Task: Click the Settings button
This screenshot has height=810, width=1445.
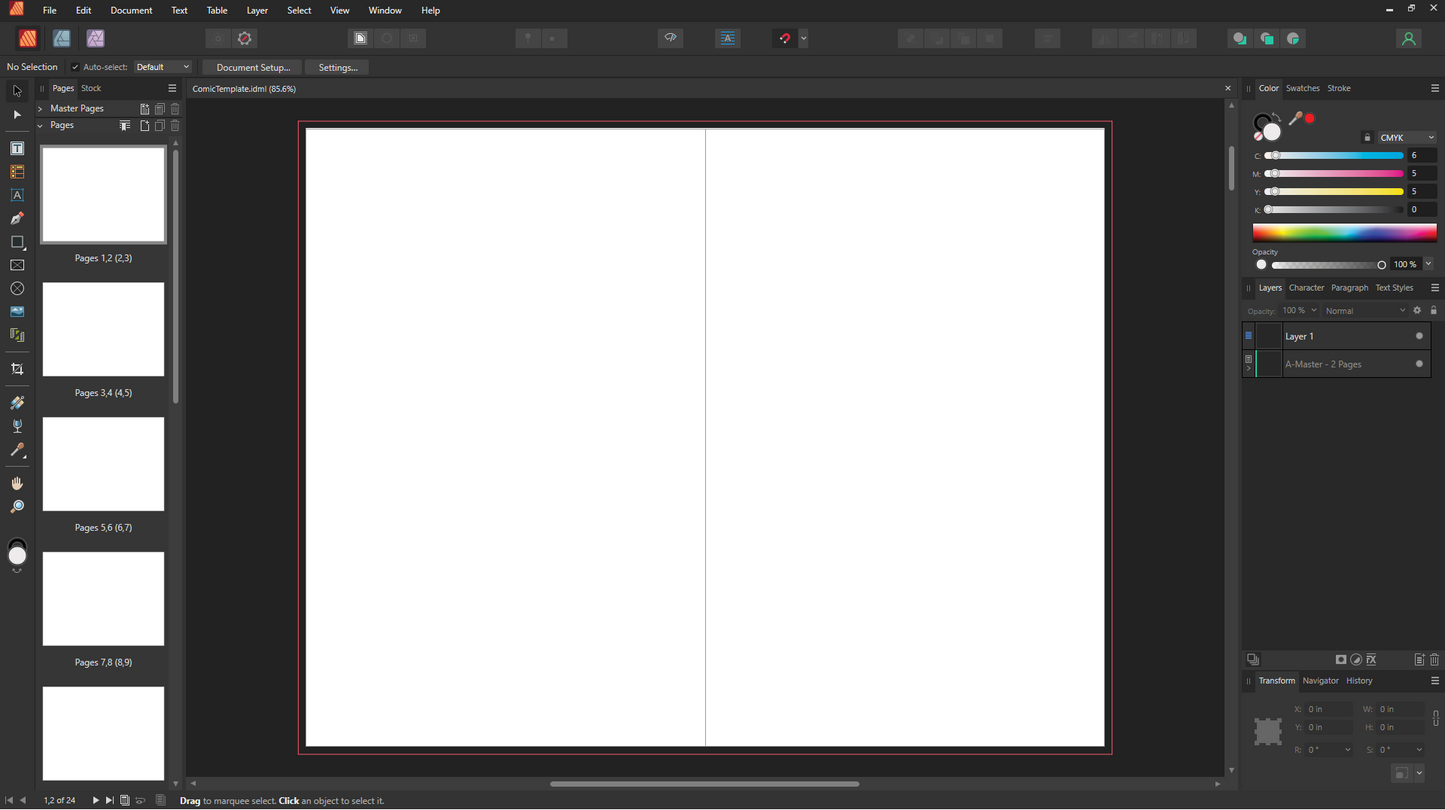Action: tap(337, 67)
